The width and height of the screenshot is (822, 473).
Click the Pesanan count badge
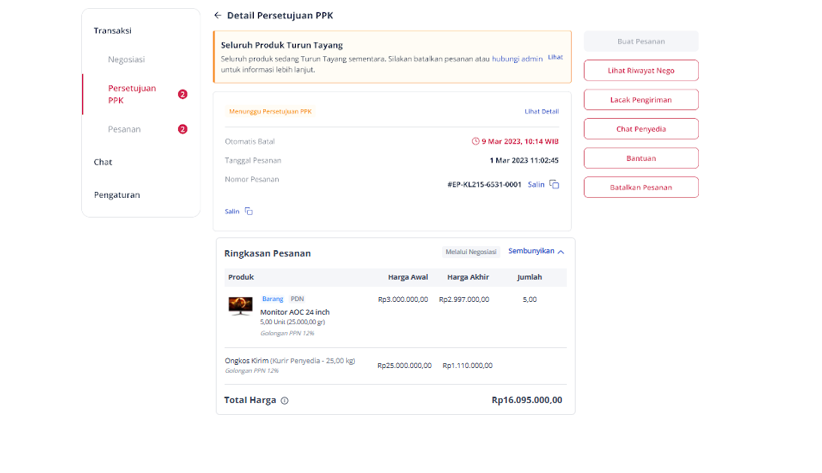click(182, 129)
